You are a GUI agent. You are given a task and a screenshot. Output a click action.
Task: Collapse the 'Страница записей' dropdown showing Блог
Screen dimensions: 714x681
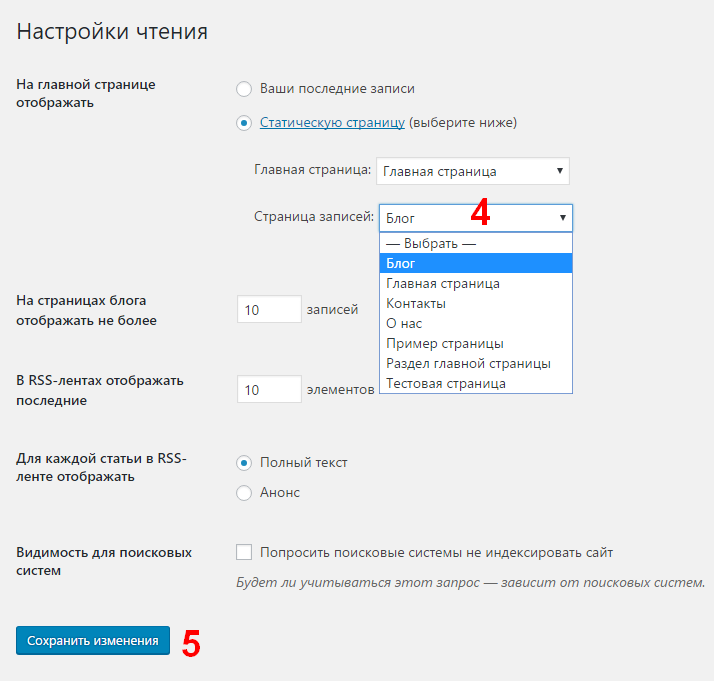(476, 218)
